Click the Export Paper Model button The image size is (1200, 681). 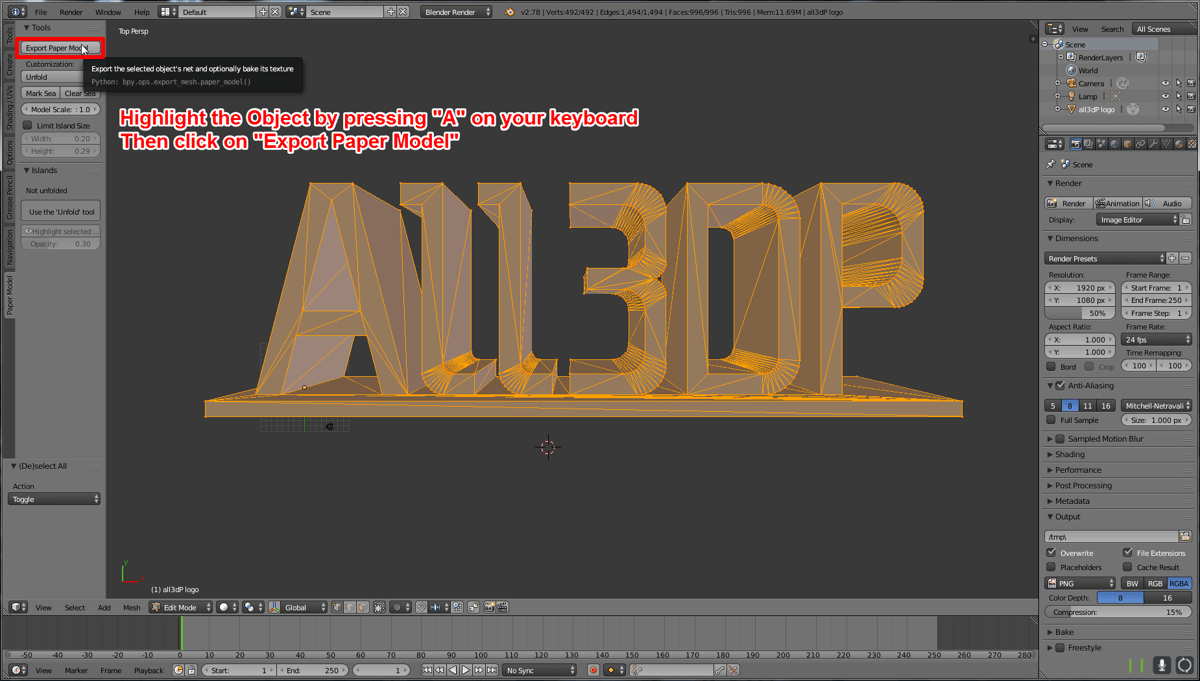point(60,48)
